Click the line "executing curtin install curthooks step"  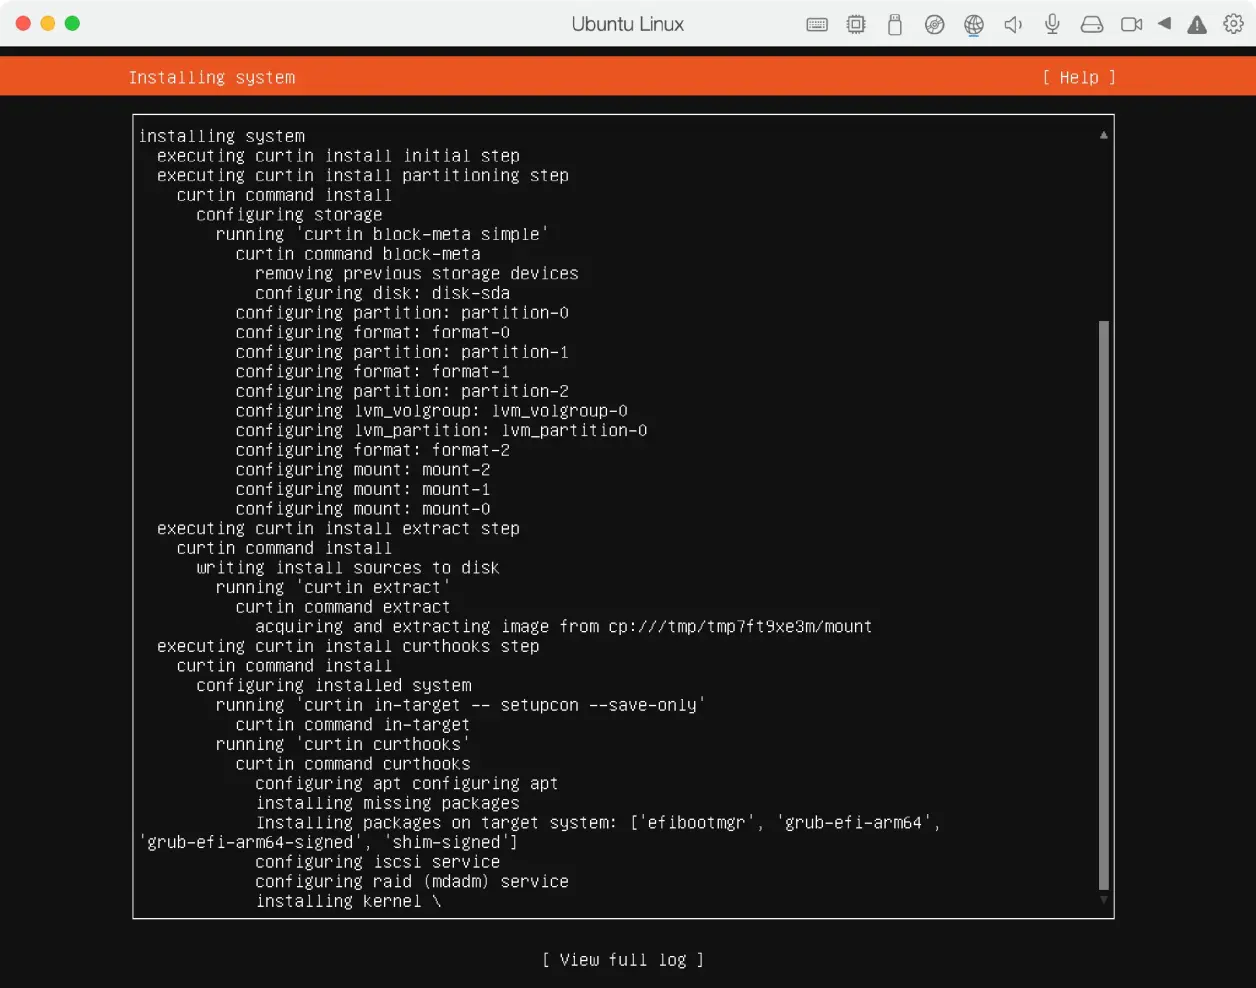(348, 646)
